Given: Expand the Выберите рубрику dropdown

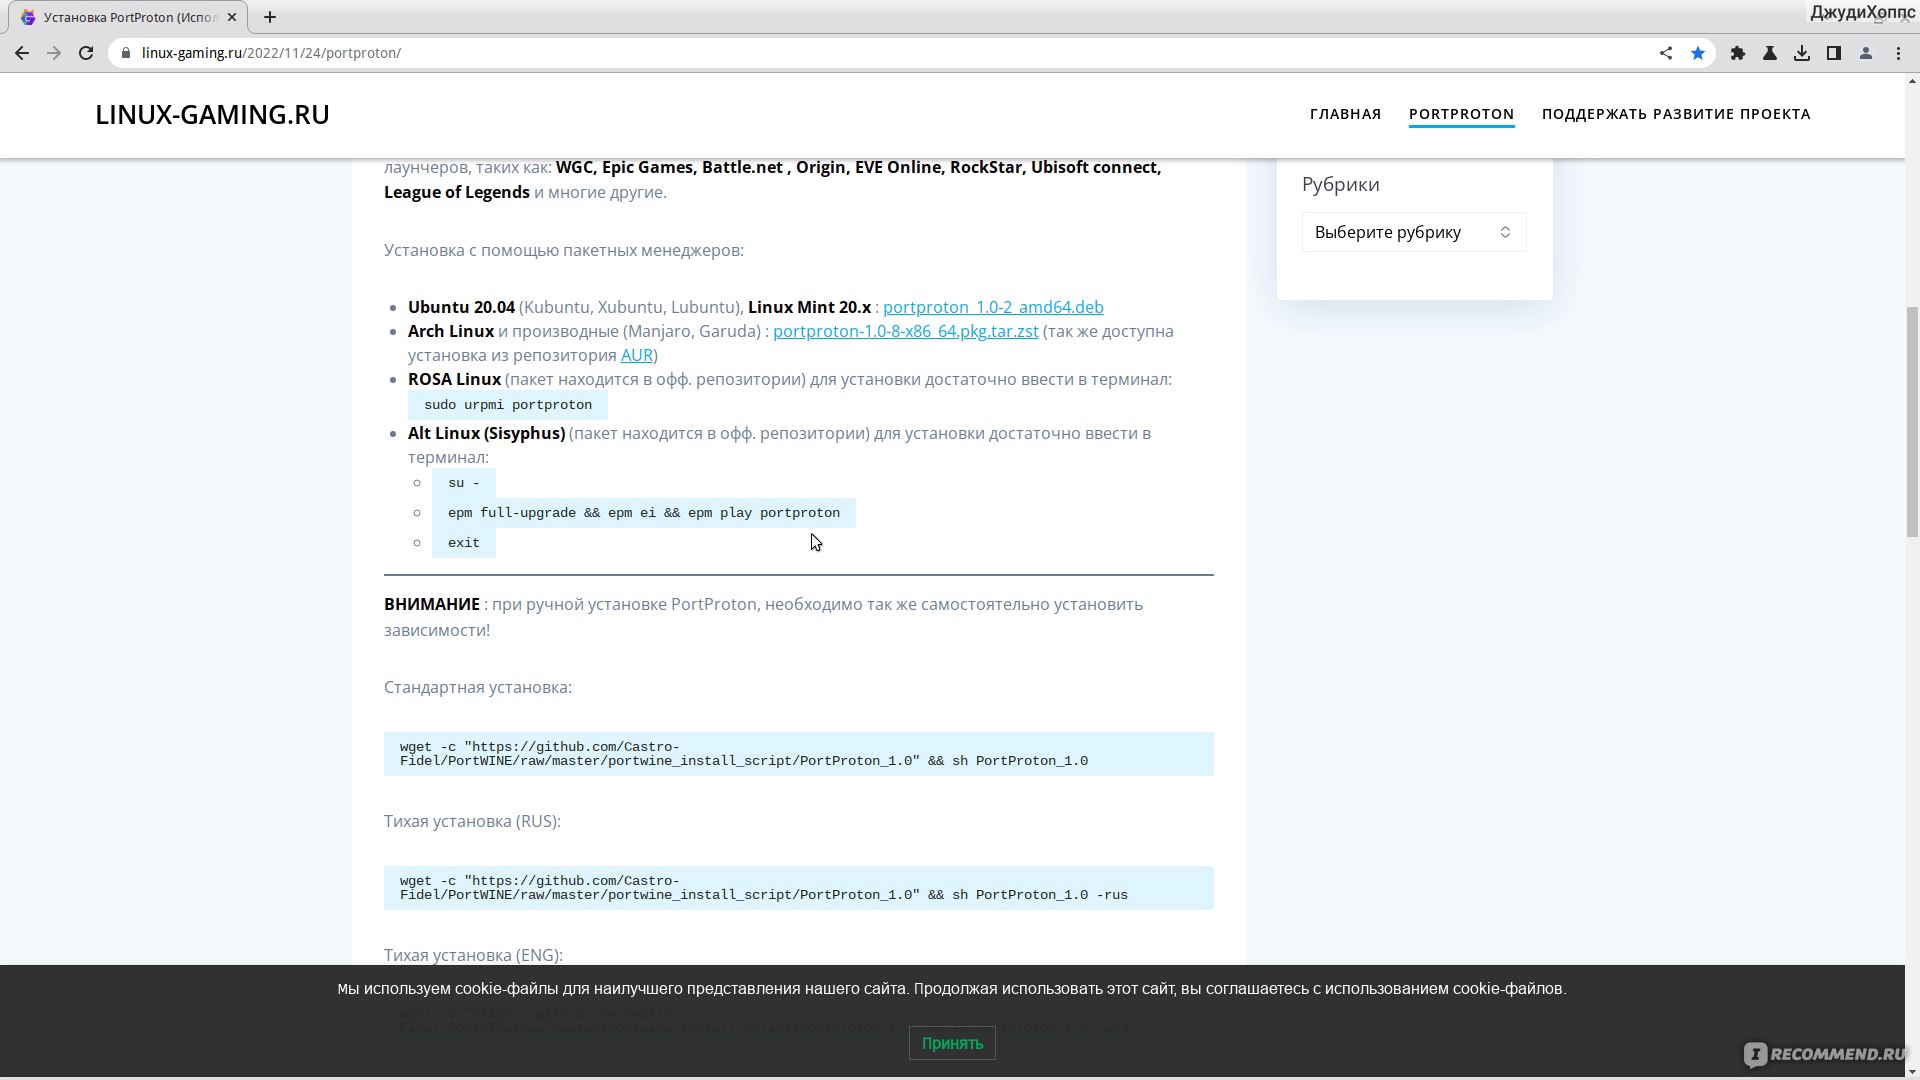Looking at the screenshot, I should pyautogui.click(x=1414, y=232).
